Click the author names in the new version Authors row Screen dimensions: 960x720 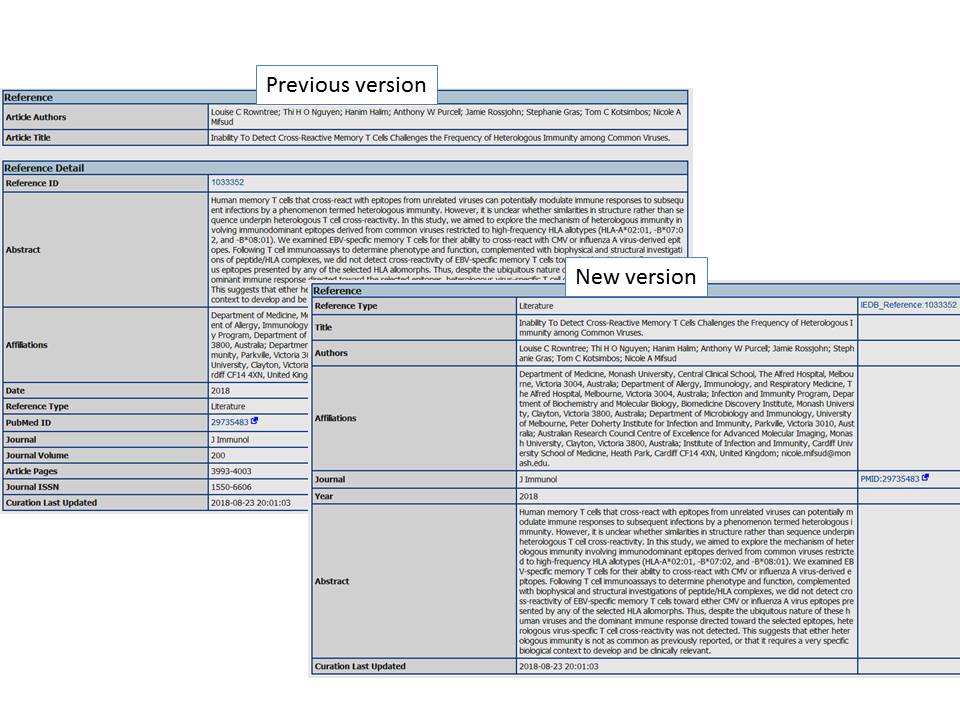(x=686, y=353)
